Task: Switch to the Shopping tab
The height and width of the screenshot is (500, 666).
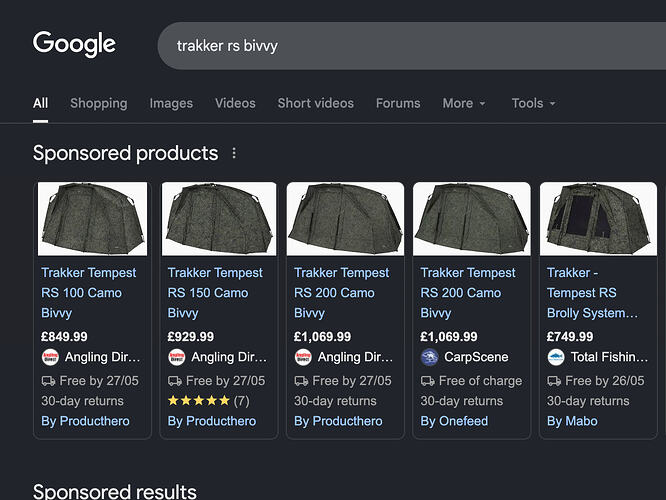Action: coord(99,103)
